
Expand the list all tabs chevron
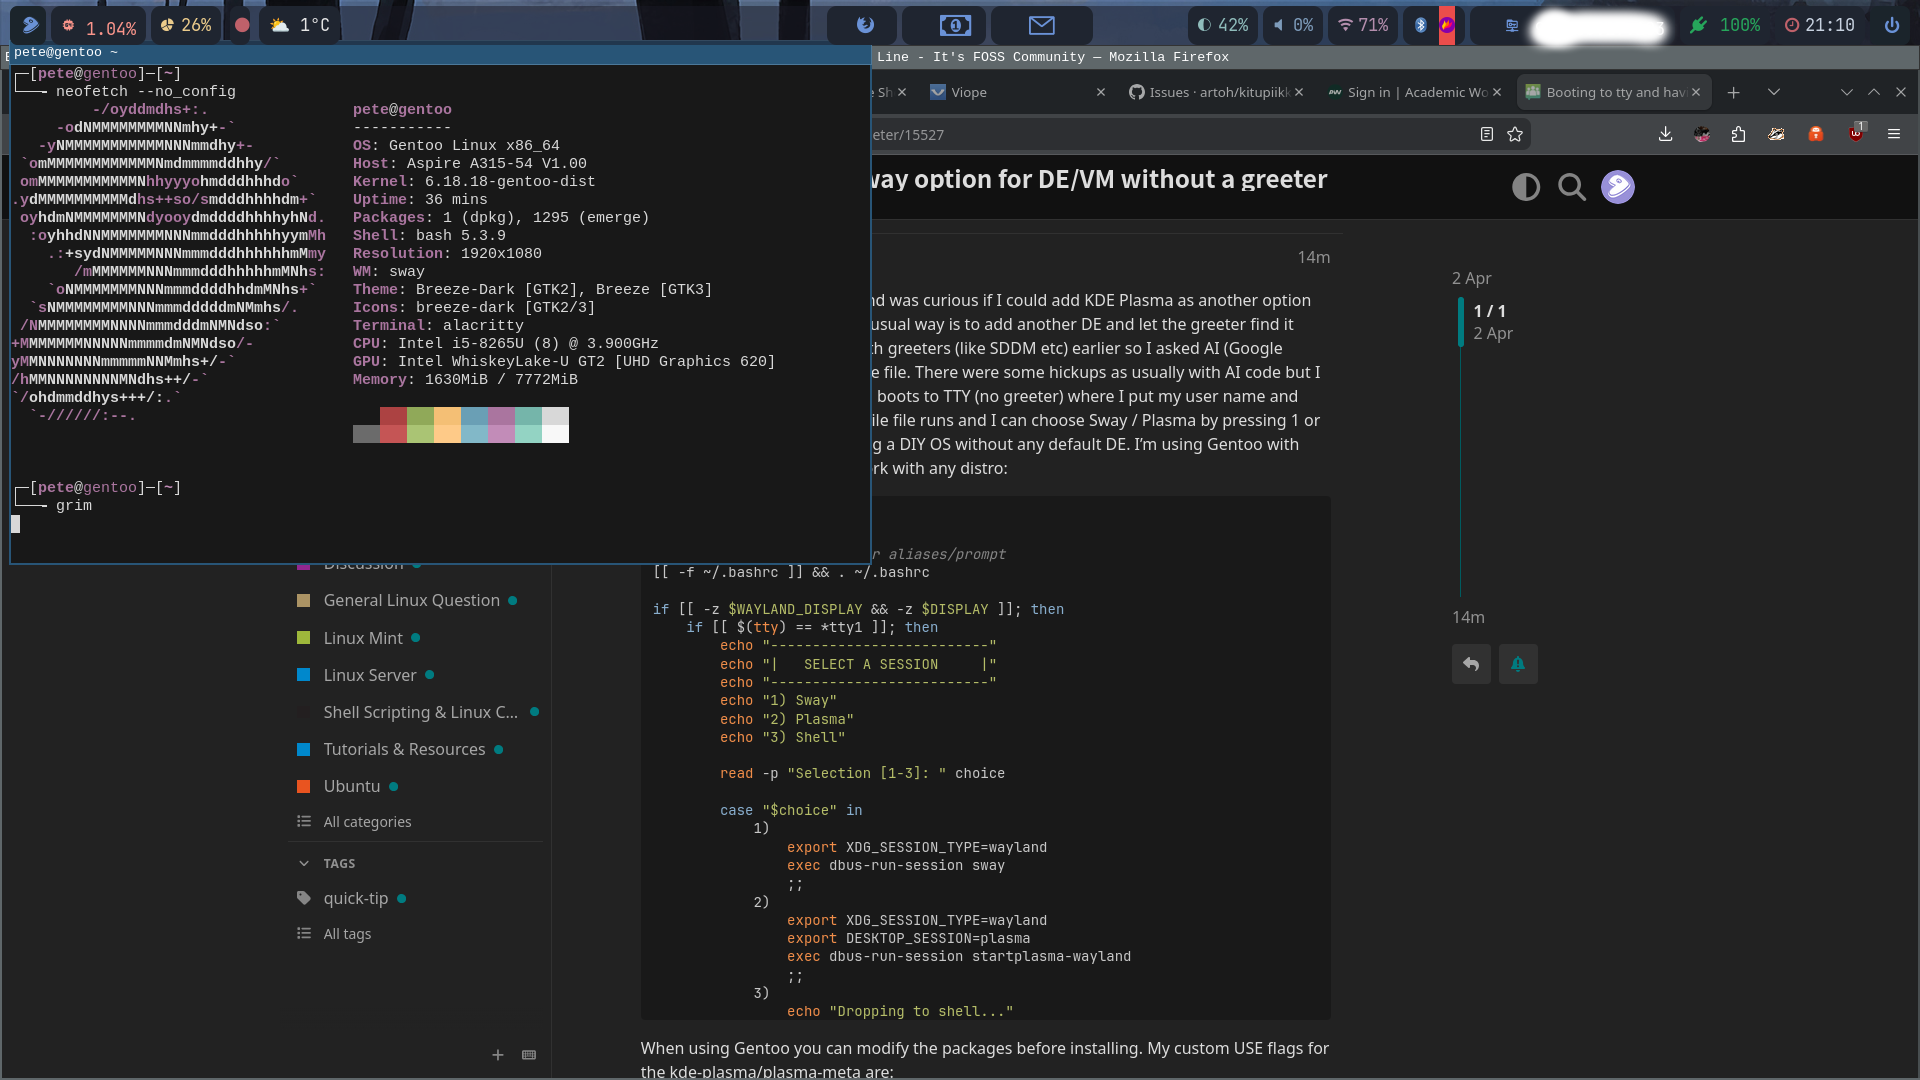point(1773,92)
